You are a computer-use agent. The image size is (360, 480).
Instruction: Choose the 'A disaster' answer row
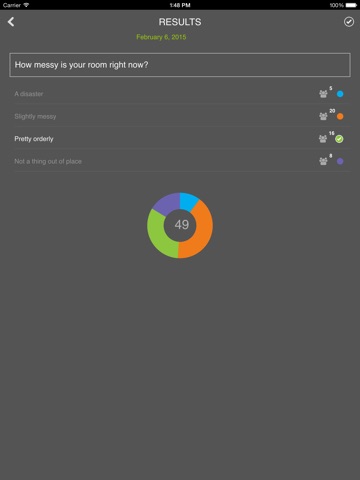180,94
